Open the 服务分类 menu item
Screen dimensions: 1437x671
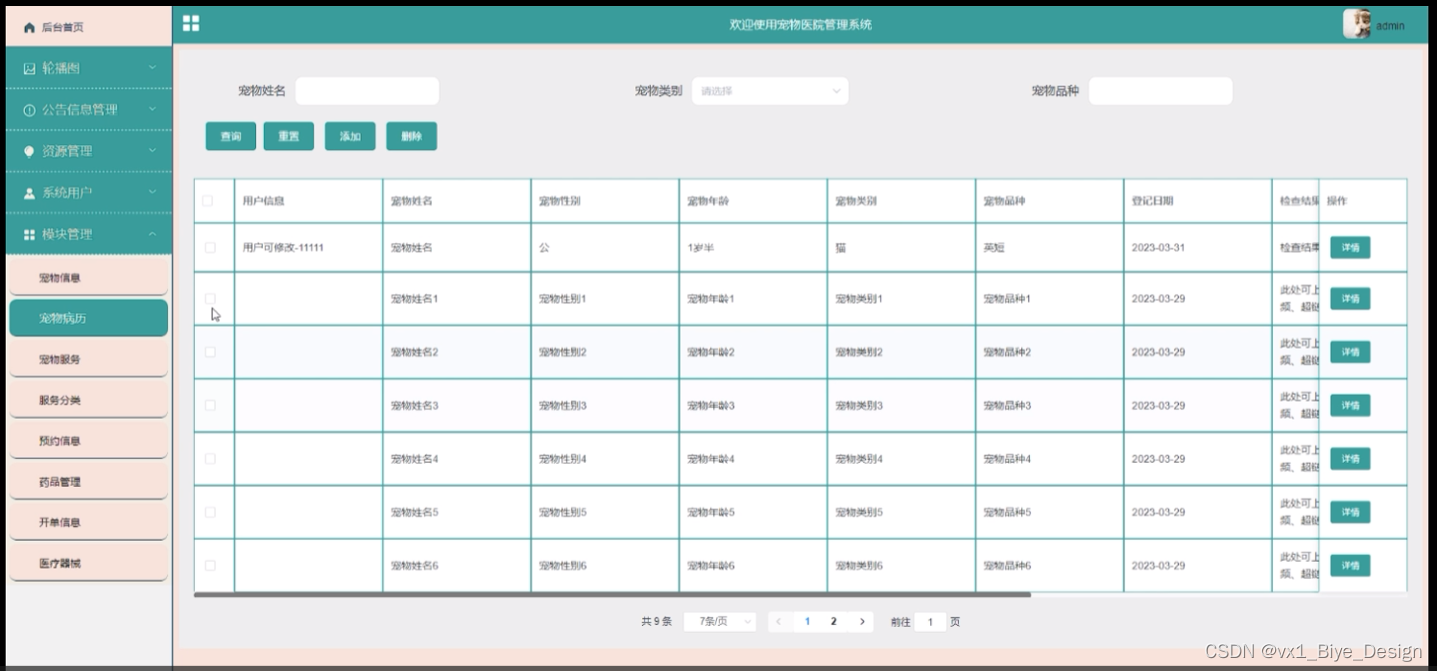pyautogui.click(x=88, y=400)
